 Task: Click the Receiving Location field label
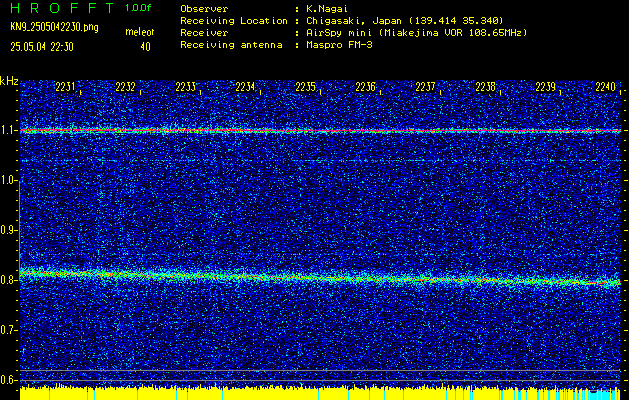click(x=234, y=21)
